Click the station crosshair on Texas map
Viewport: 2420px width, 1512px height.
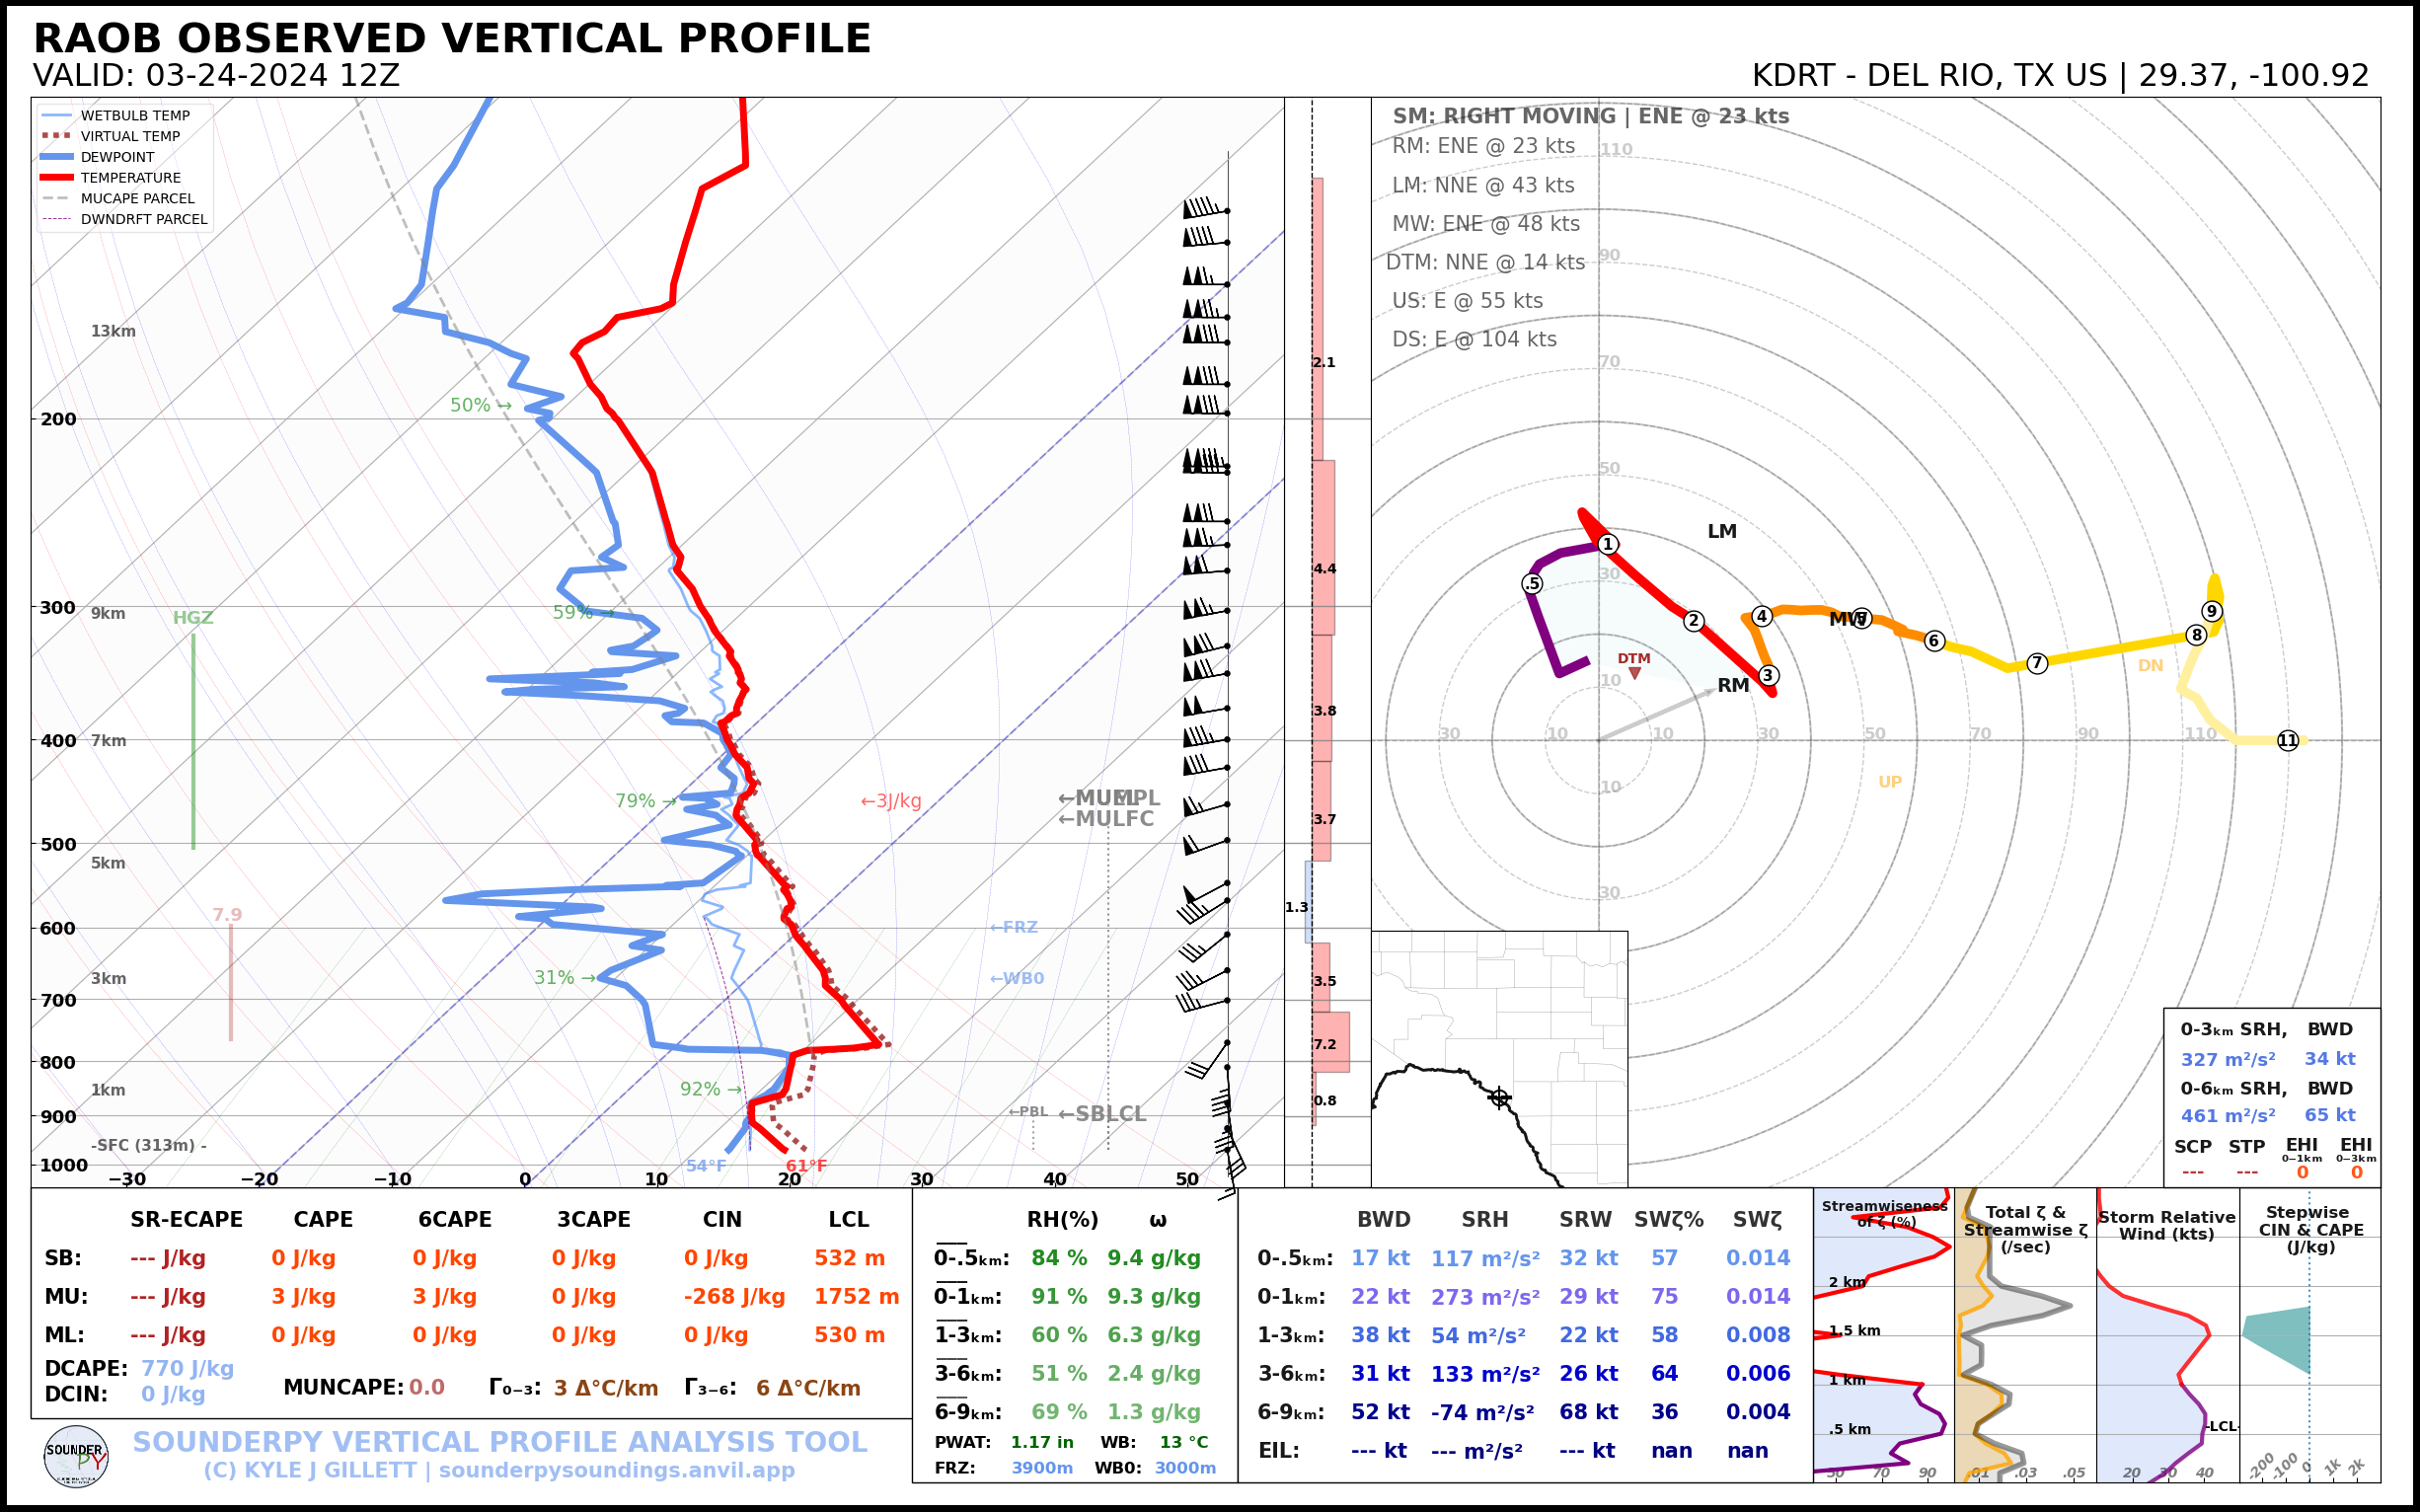(x=1499, y=1097)
